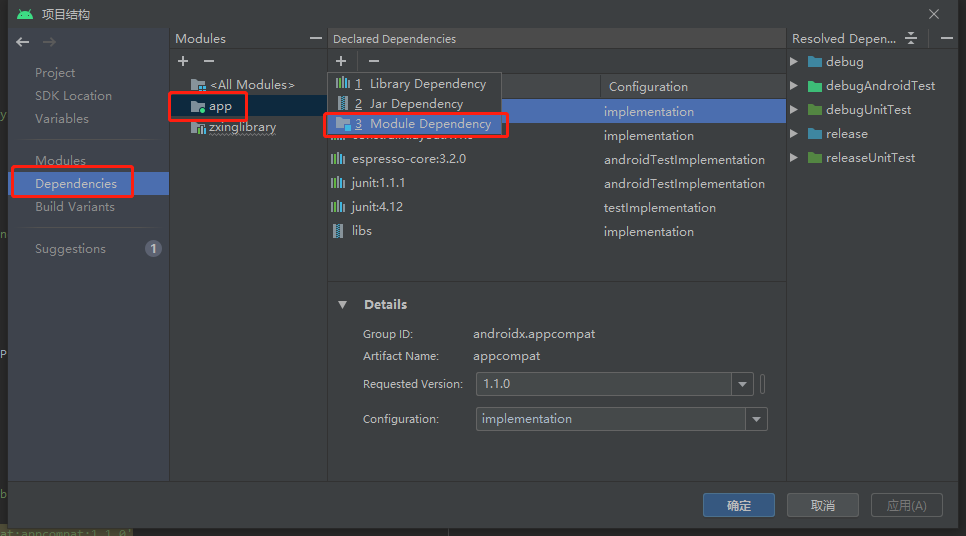Select the debugAndroidTest folder item

tap(872, 86)
